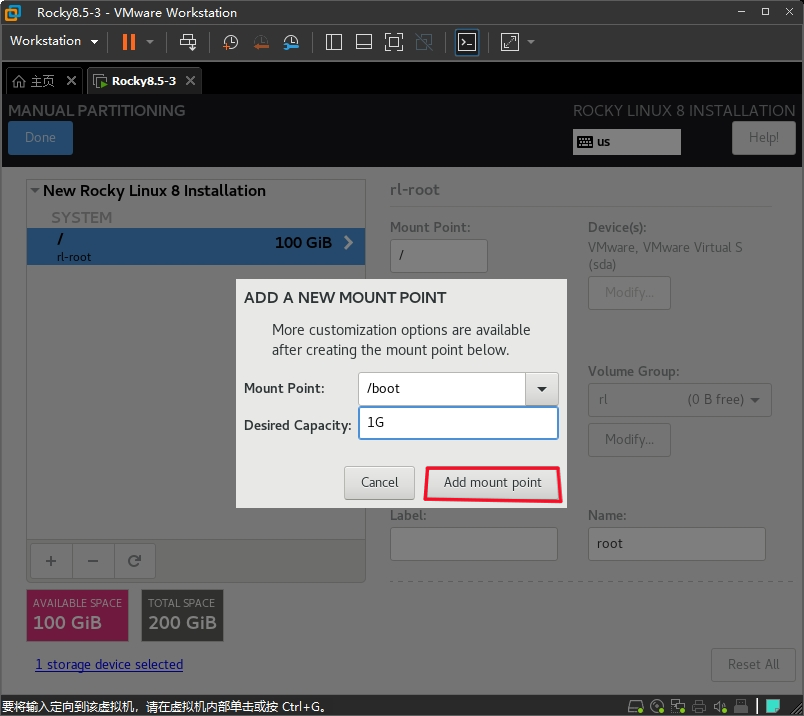Close the Rocky8.5-3 tab
This screenshot has width=804, height=716.
[x=190, y=81]
